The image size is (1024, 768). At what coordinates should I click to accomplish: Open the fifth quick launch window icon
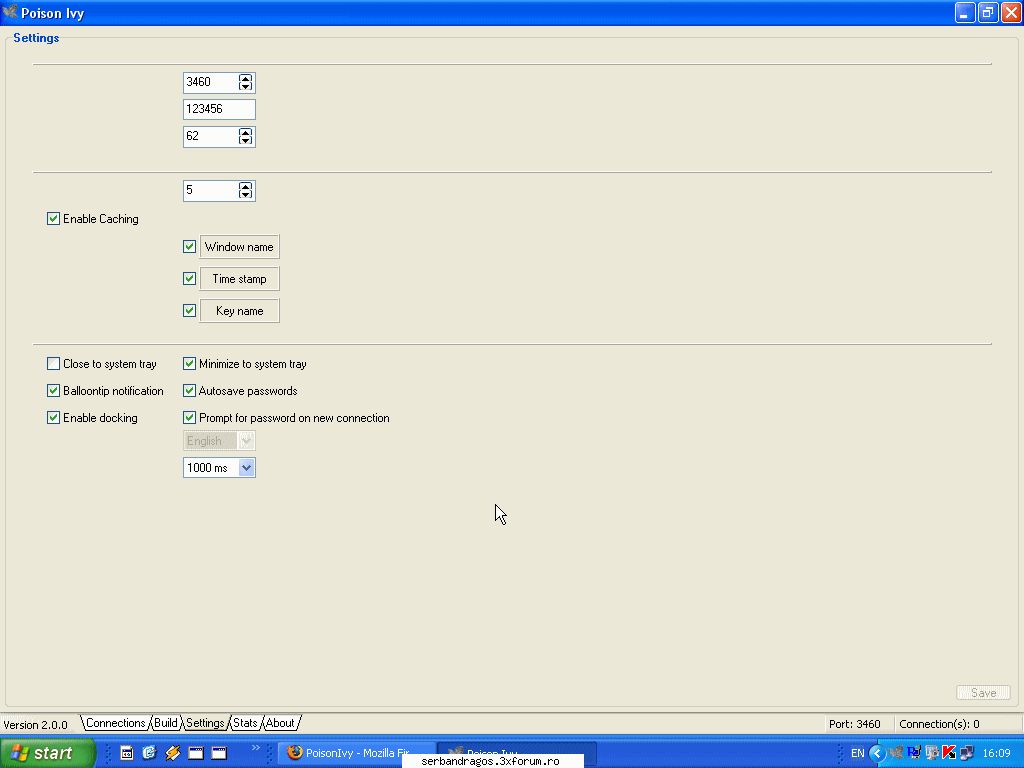[219, 753]
